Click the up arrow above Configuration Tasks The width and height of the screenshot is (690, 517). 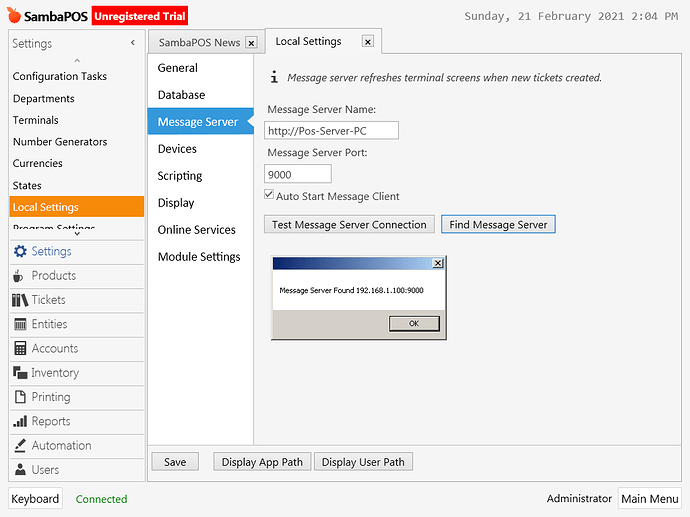(77, 61)
